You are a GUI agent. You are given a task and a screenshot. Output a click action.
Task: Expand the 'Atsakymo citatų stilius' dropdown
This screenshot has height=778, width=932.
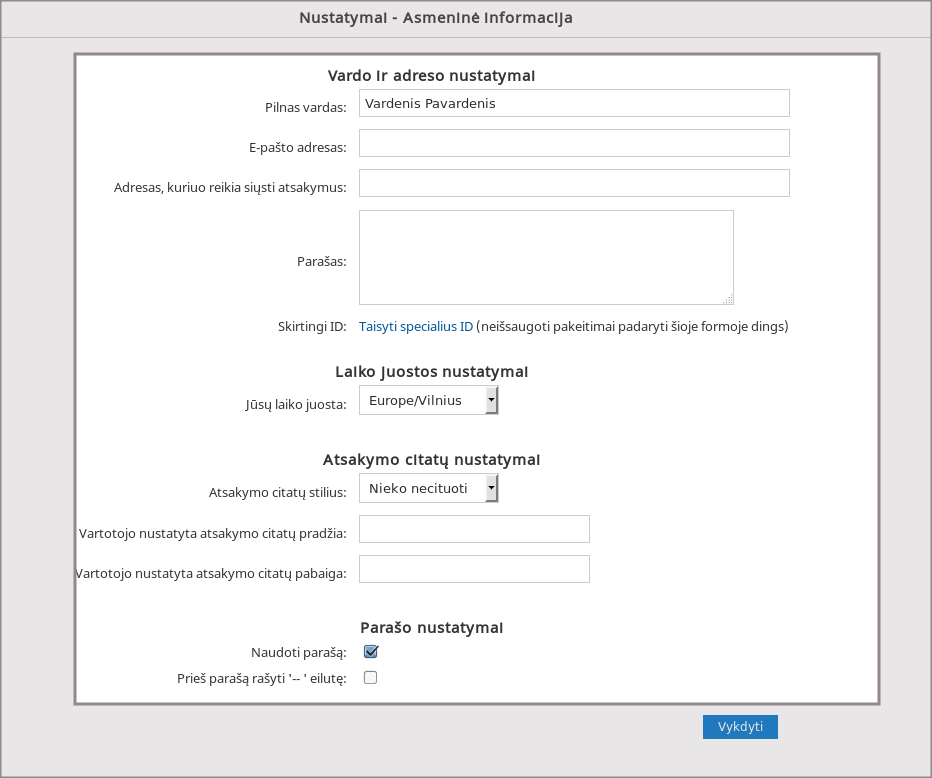click(428, 489)
